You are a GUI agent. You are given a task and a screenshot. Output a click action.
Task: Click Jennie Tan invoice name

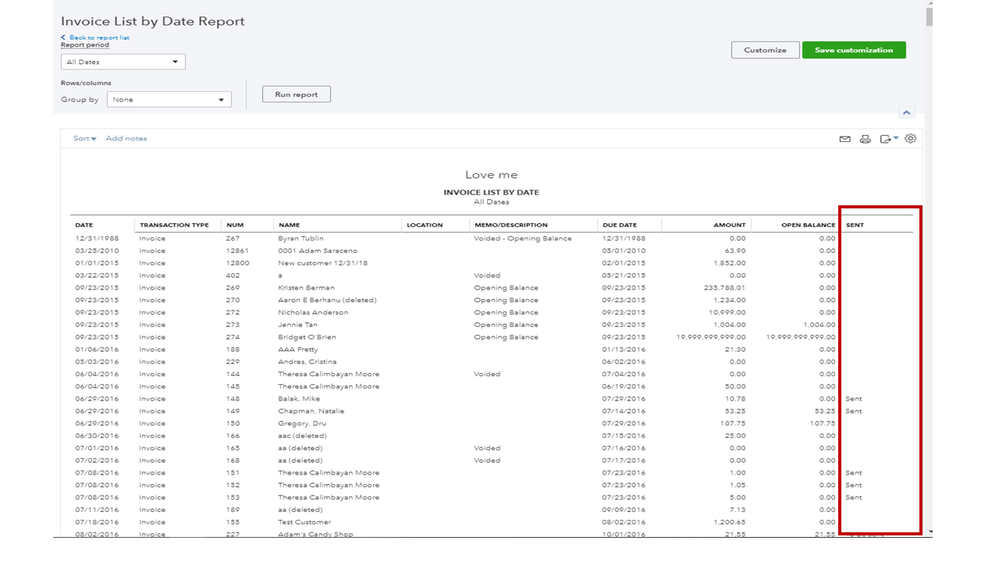point(298,325)
